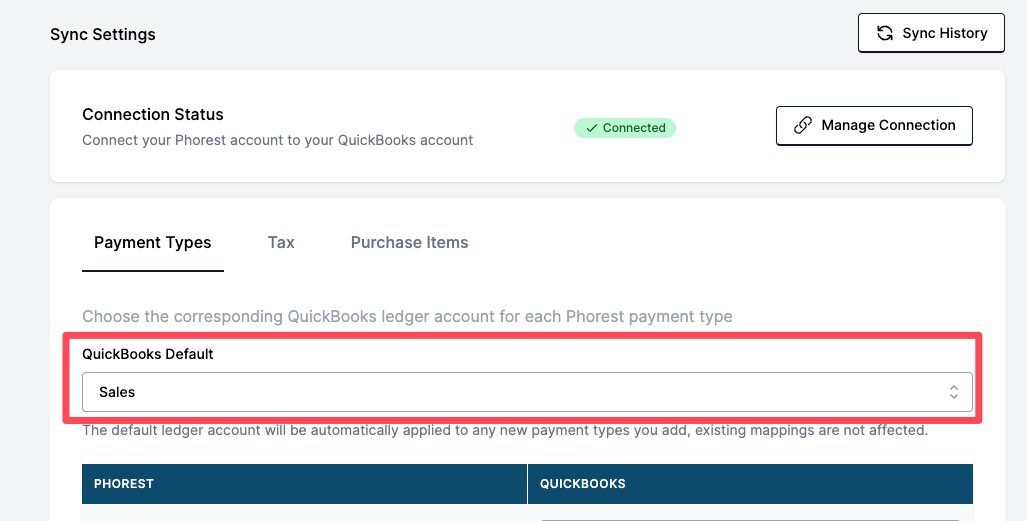The height and width of the screenshot is (521, 1027).
Task: Open the Tax tab
Action: (x=281, y=242)
